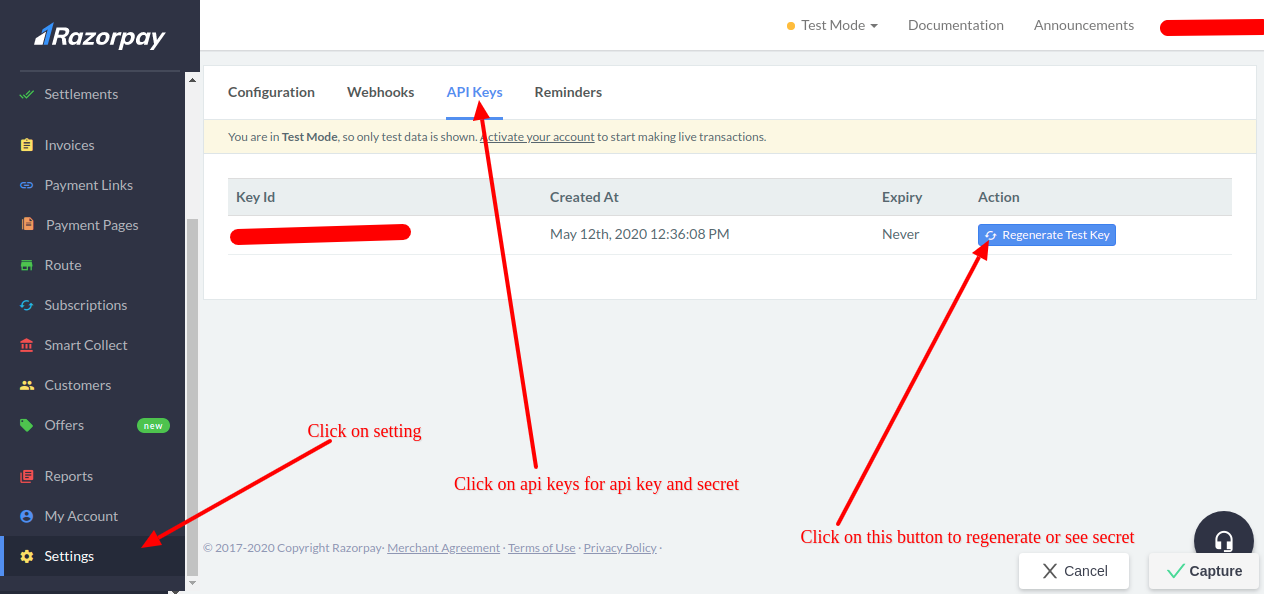Screen dimensions: 1264x594
Task: Click the Cancel X icon
Action: 1049,571
